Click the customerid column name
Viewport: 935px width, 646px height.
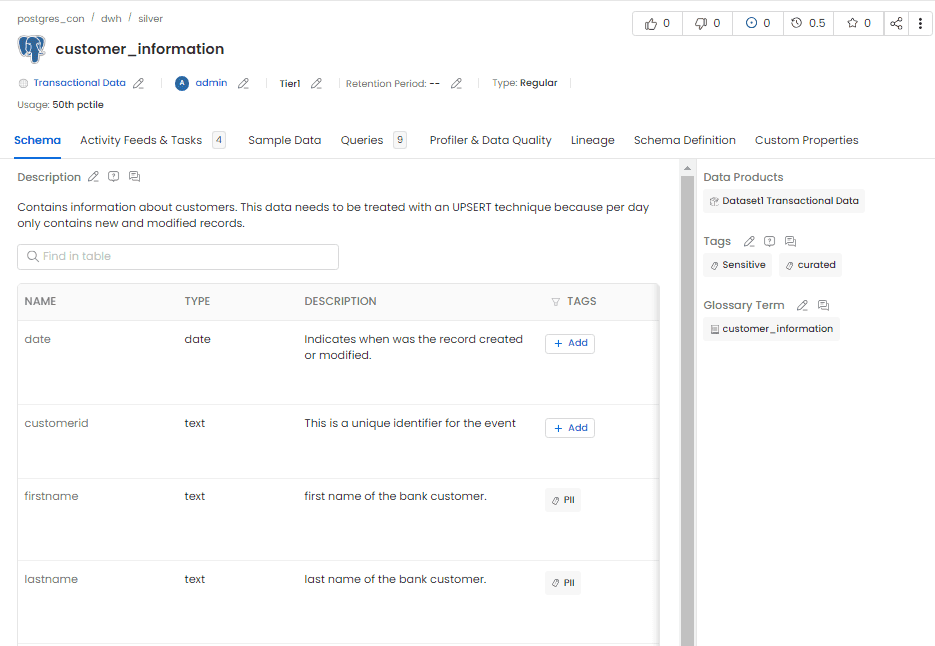[x=56, y=423]
